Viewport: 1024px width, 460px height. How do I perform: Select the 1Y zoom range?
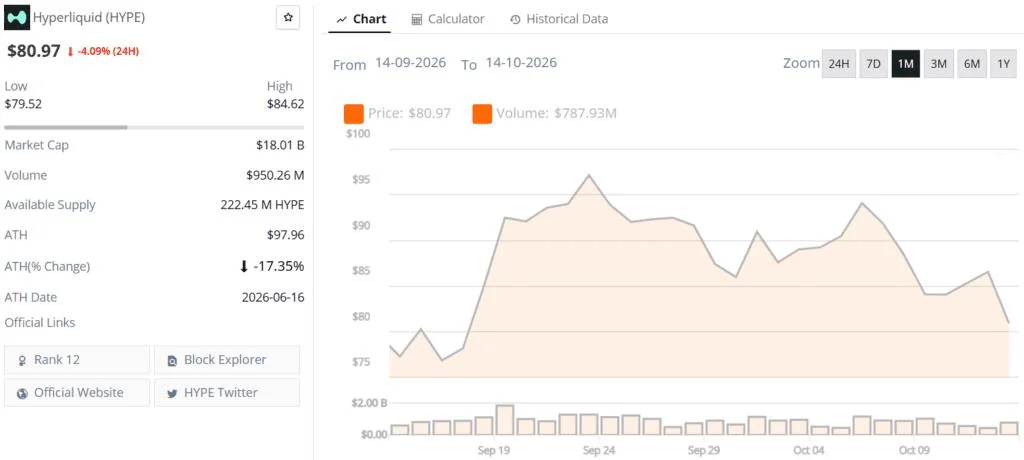pyautogui.click(x=1004, y=63)
